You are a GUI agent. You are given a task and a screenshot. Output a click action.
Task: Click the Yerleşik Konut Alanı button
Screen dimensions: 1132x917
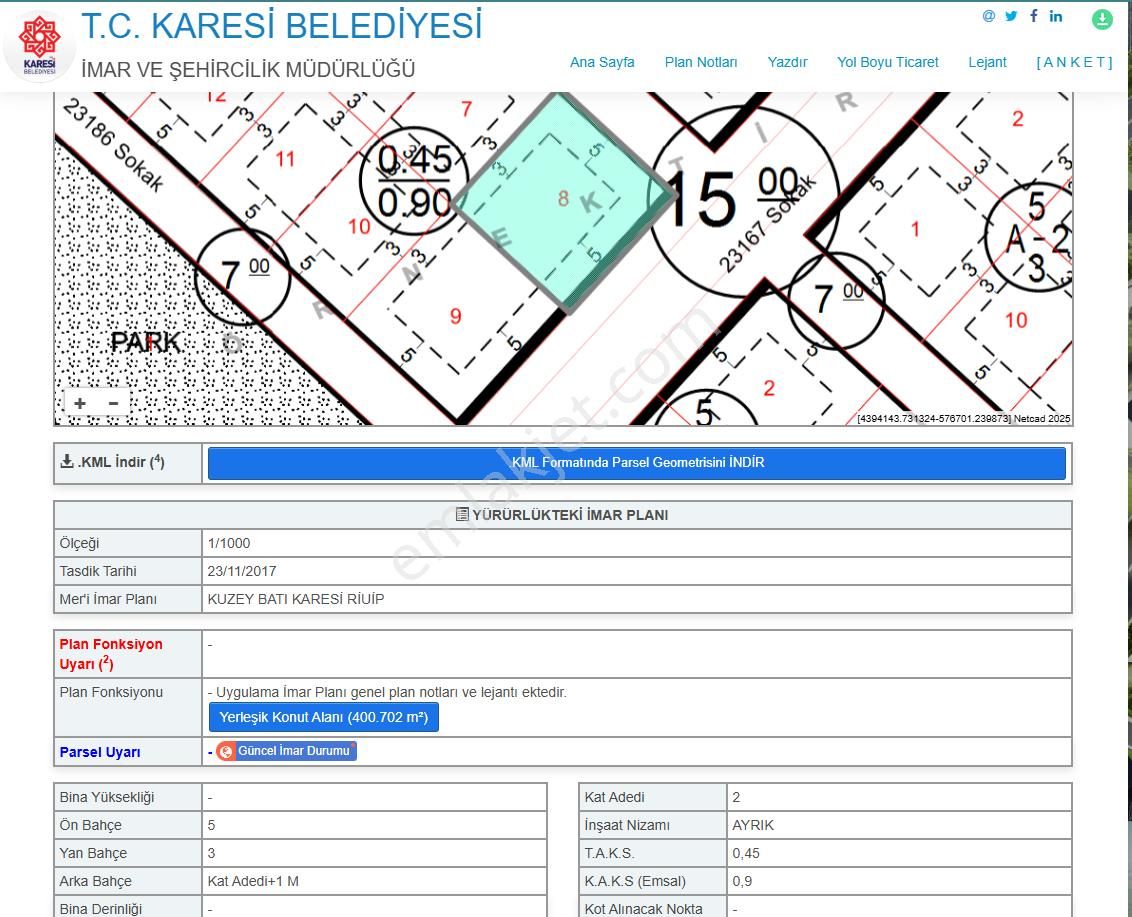click(x=323, y=717)
